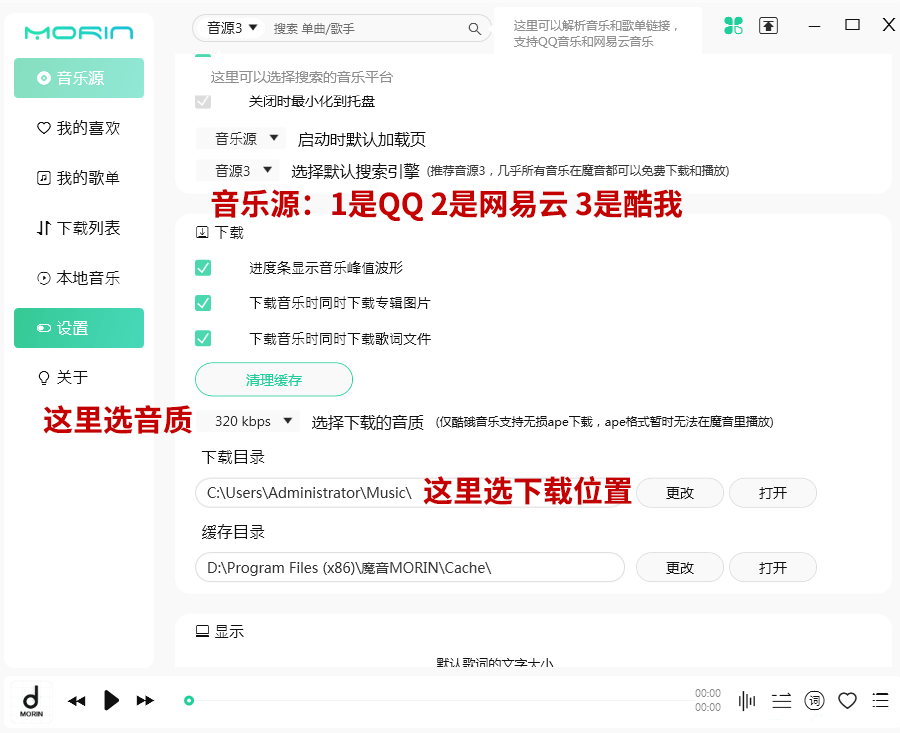
Task: Open 本地音乐 local music
Action: point(79,278)
